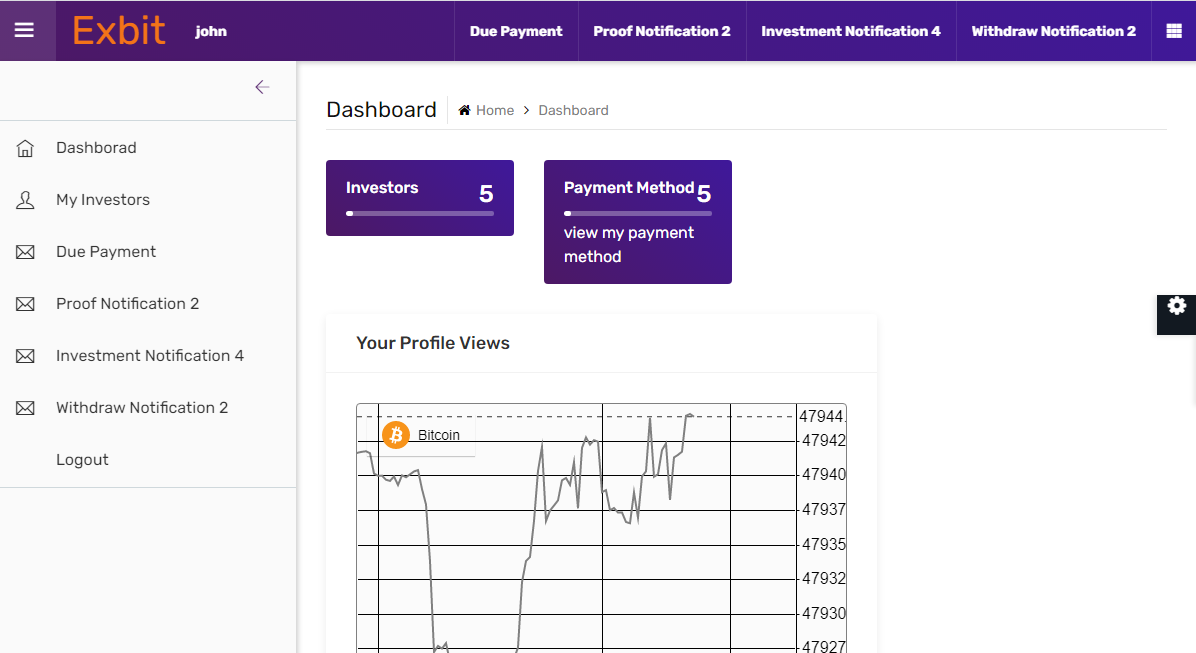The height and width of the screenshot is (653, 1196).
Task: Open the grid apps icon at top right
Action: point(1176,29)
